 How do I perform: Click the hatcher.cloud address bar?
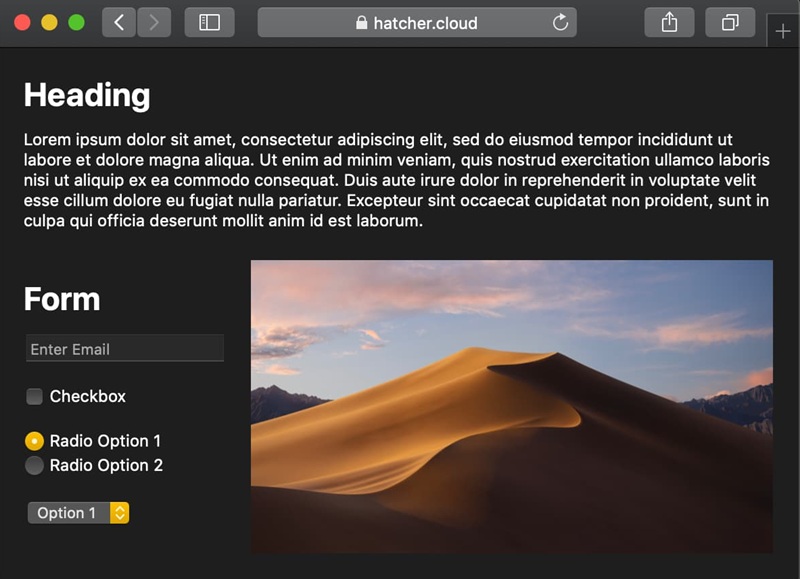point(417,22)
